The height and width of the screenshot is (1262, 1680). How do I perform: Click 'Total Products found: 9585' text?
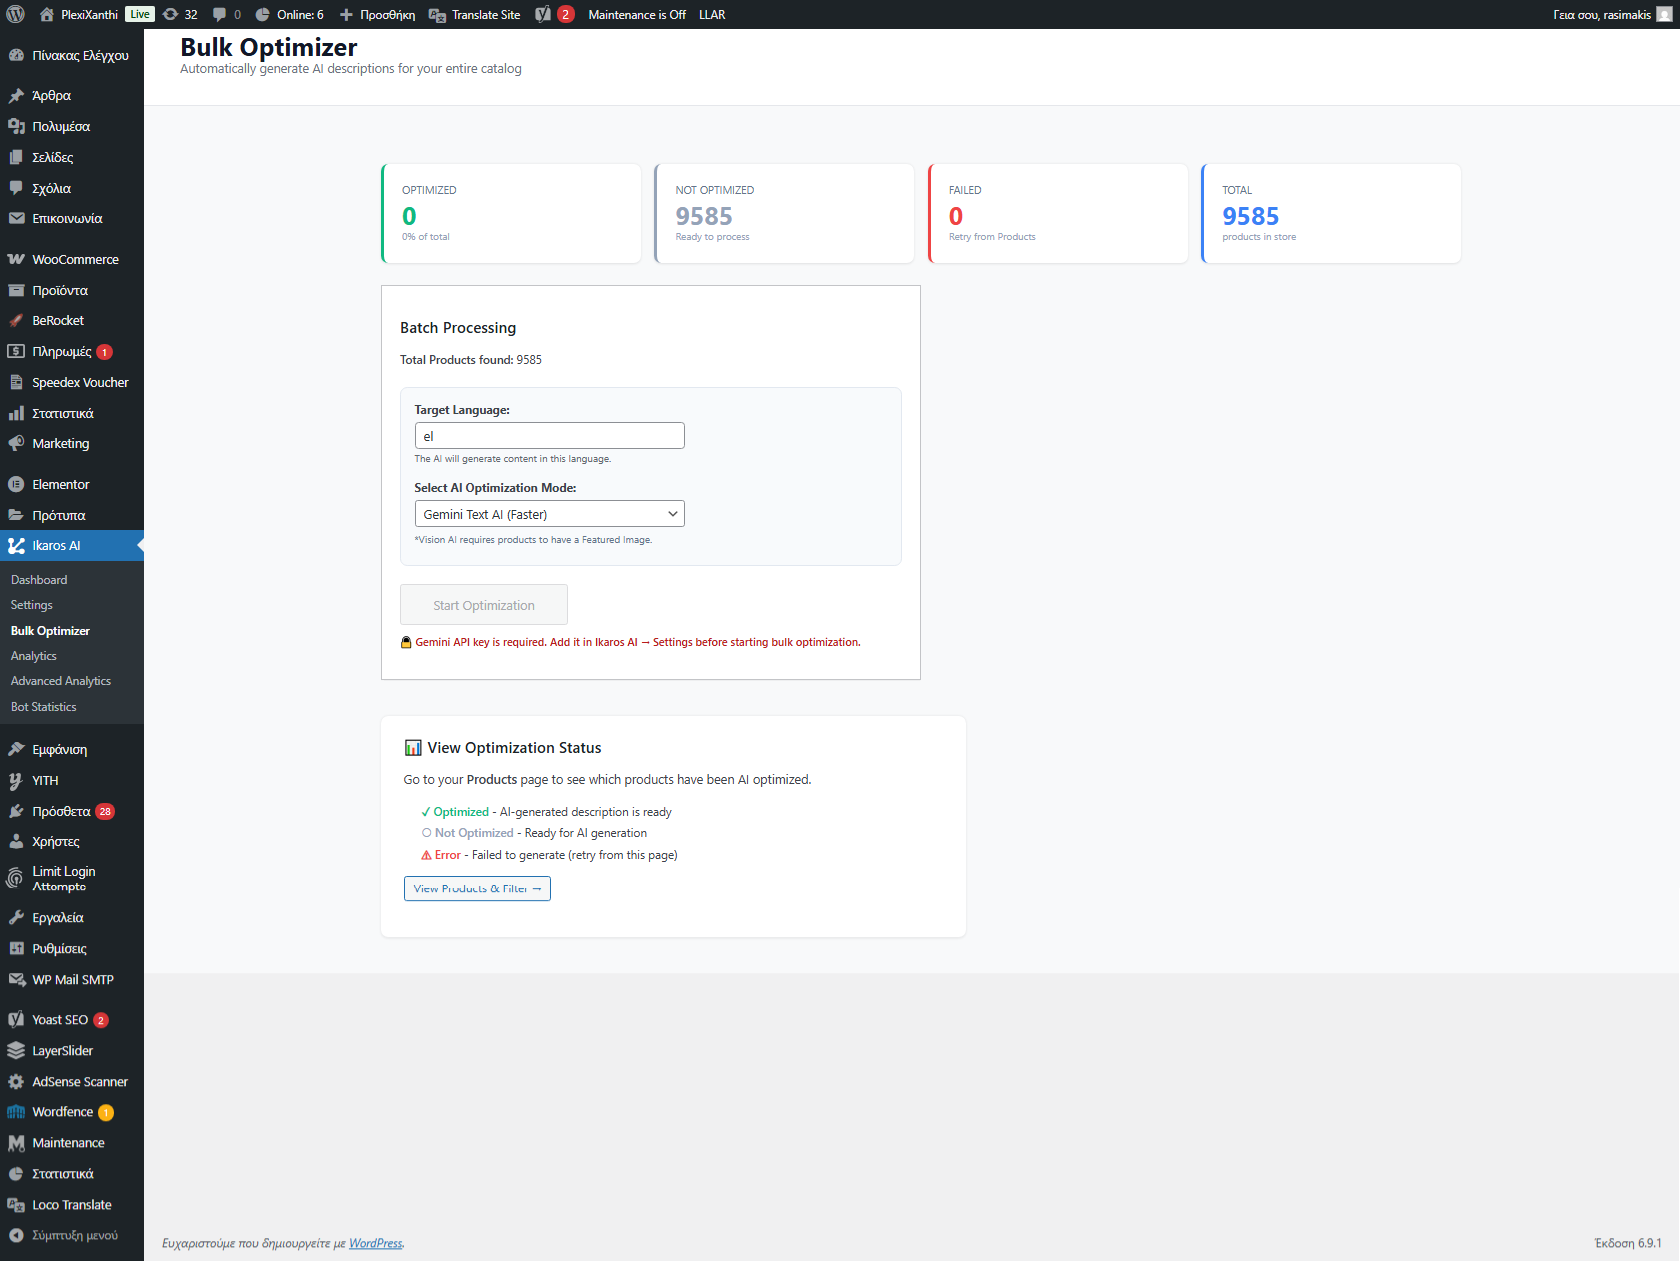tap(471, 360)
